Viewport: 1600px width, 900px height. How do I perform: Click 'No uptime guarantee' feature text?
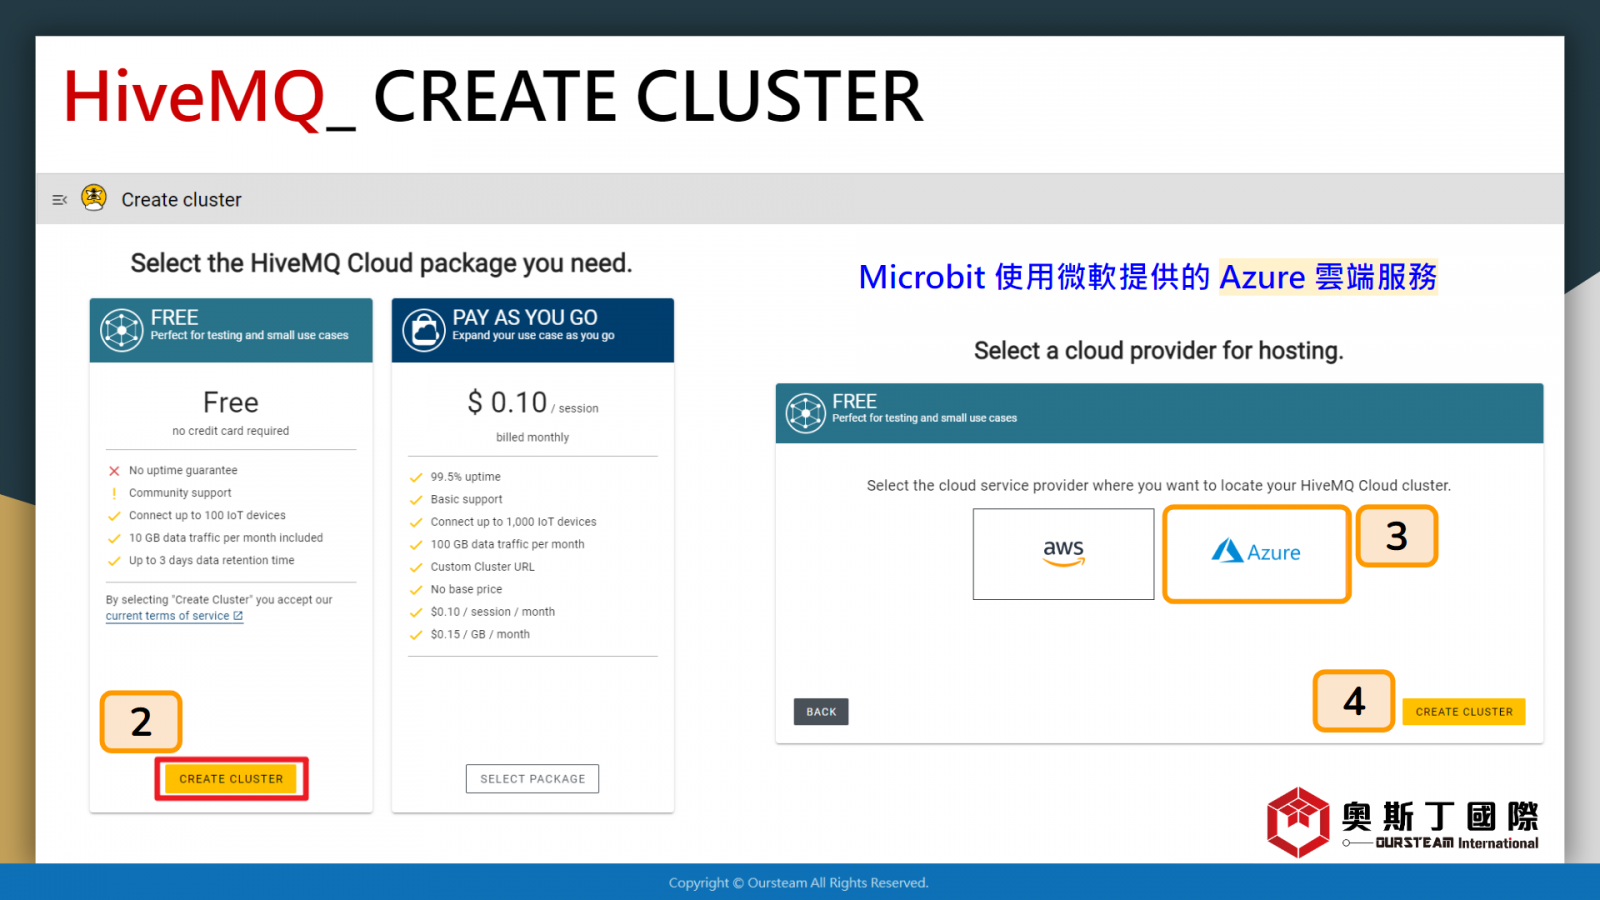tap(183, 470)
